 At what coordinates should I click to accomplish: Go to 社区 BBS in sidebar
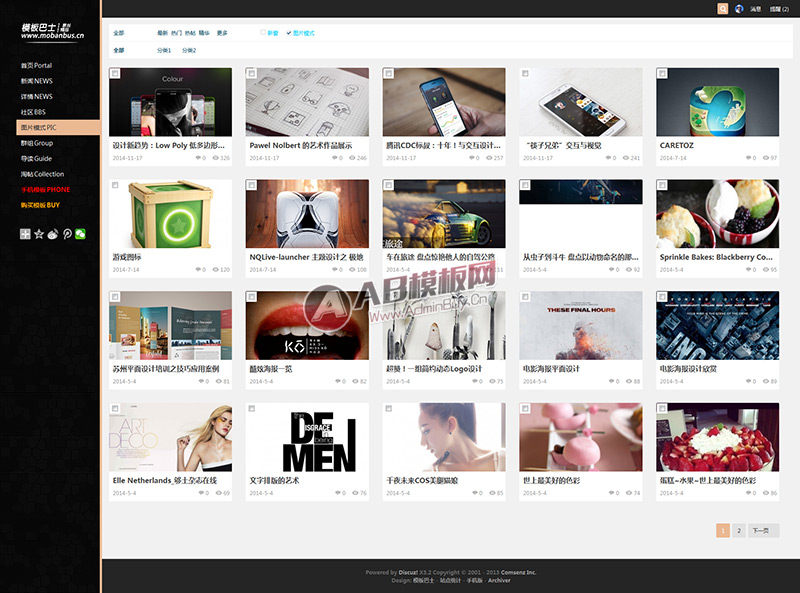(x=34, y=112)
